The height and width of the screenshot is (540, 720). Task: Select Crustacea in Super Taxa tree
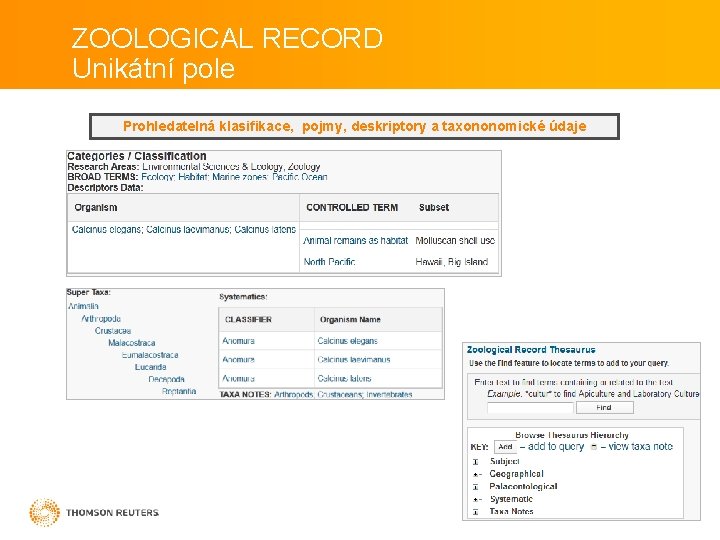[x=113, y=331]
